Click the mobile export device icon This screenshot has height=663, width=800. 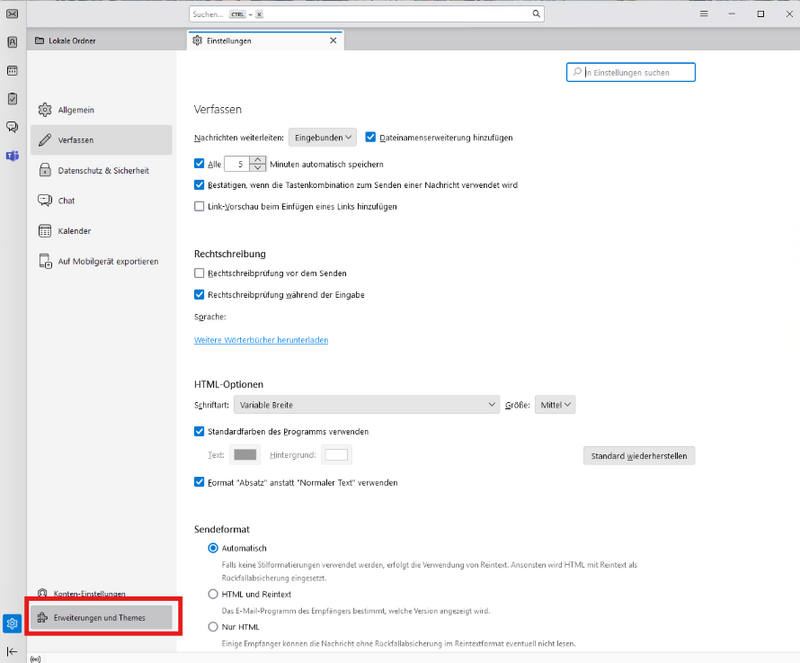[45, 261]
